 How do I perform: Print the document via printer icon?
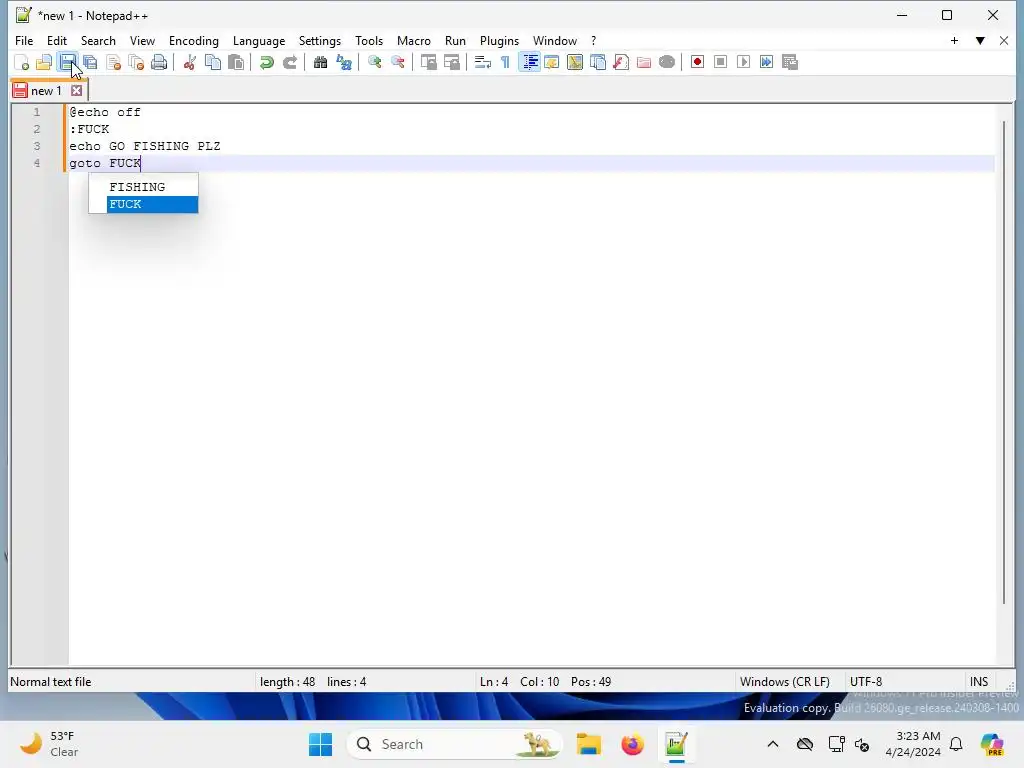coord(159,63)
